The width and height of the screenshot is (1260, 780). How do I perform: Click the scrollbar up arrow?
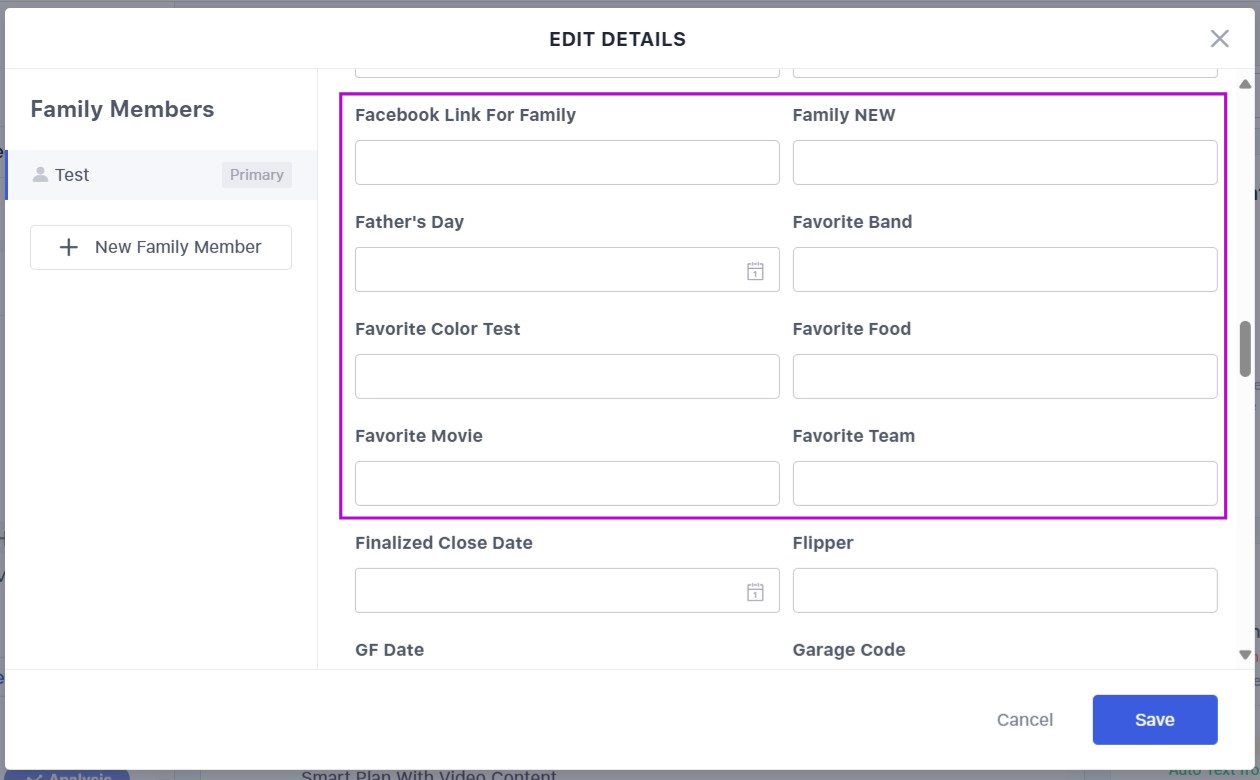[1245, 84]
